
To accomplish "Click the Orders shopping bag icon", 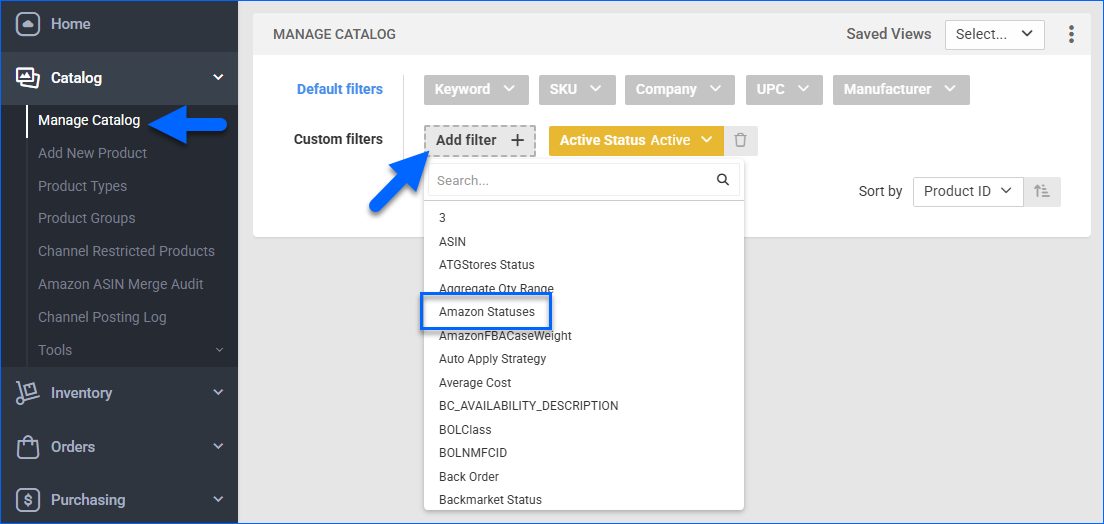I will pos(28,447).
